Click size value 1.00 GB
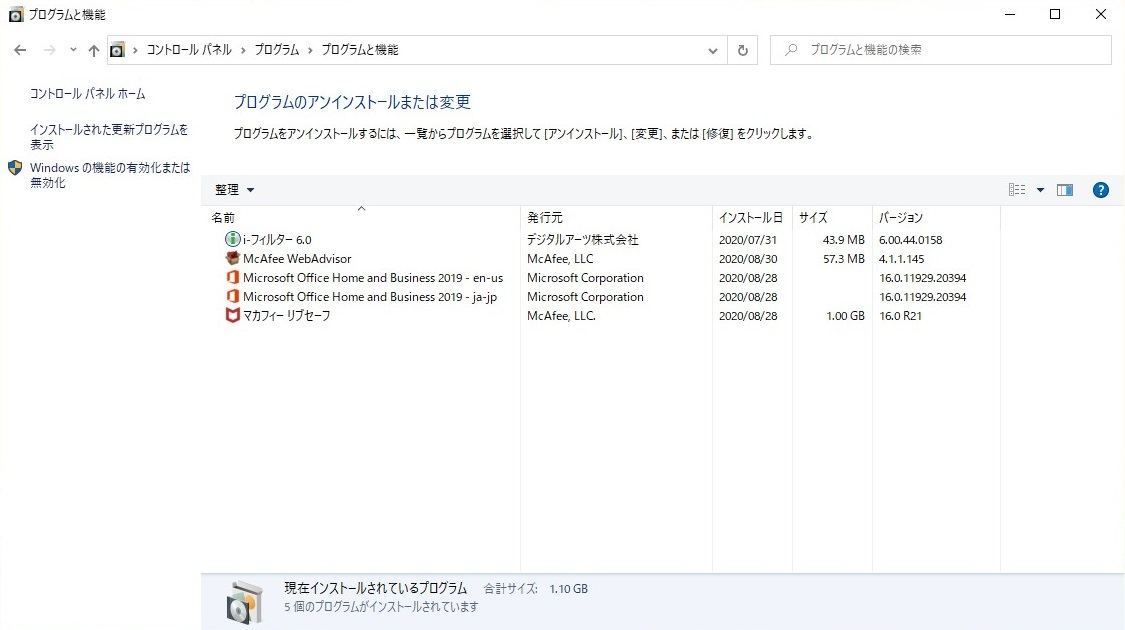Viewport: 1125px width, 630px height. [845, 316]
